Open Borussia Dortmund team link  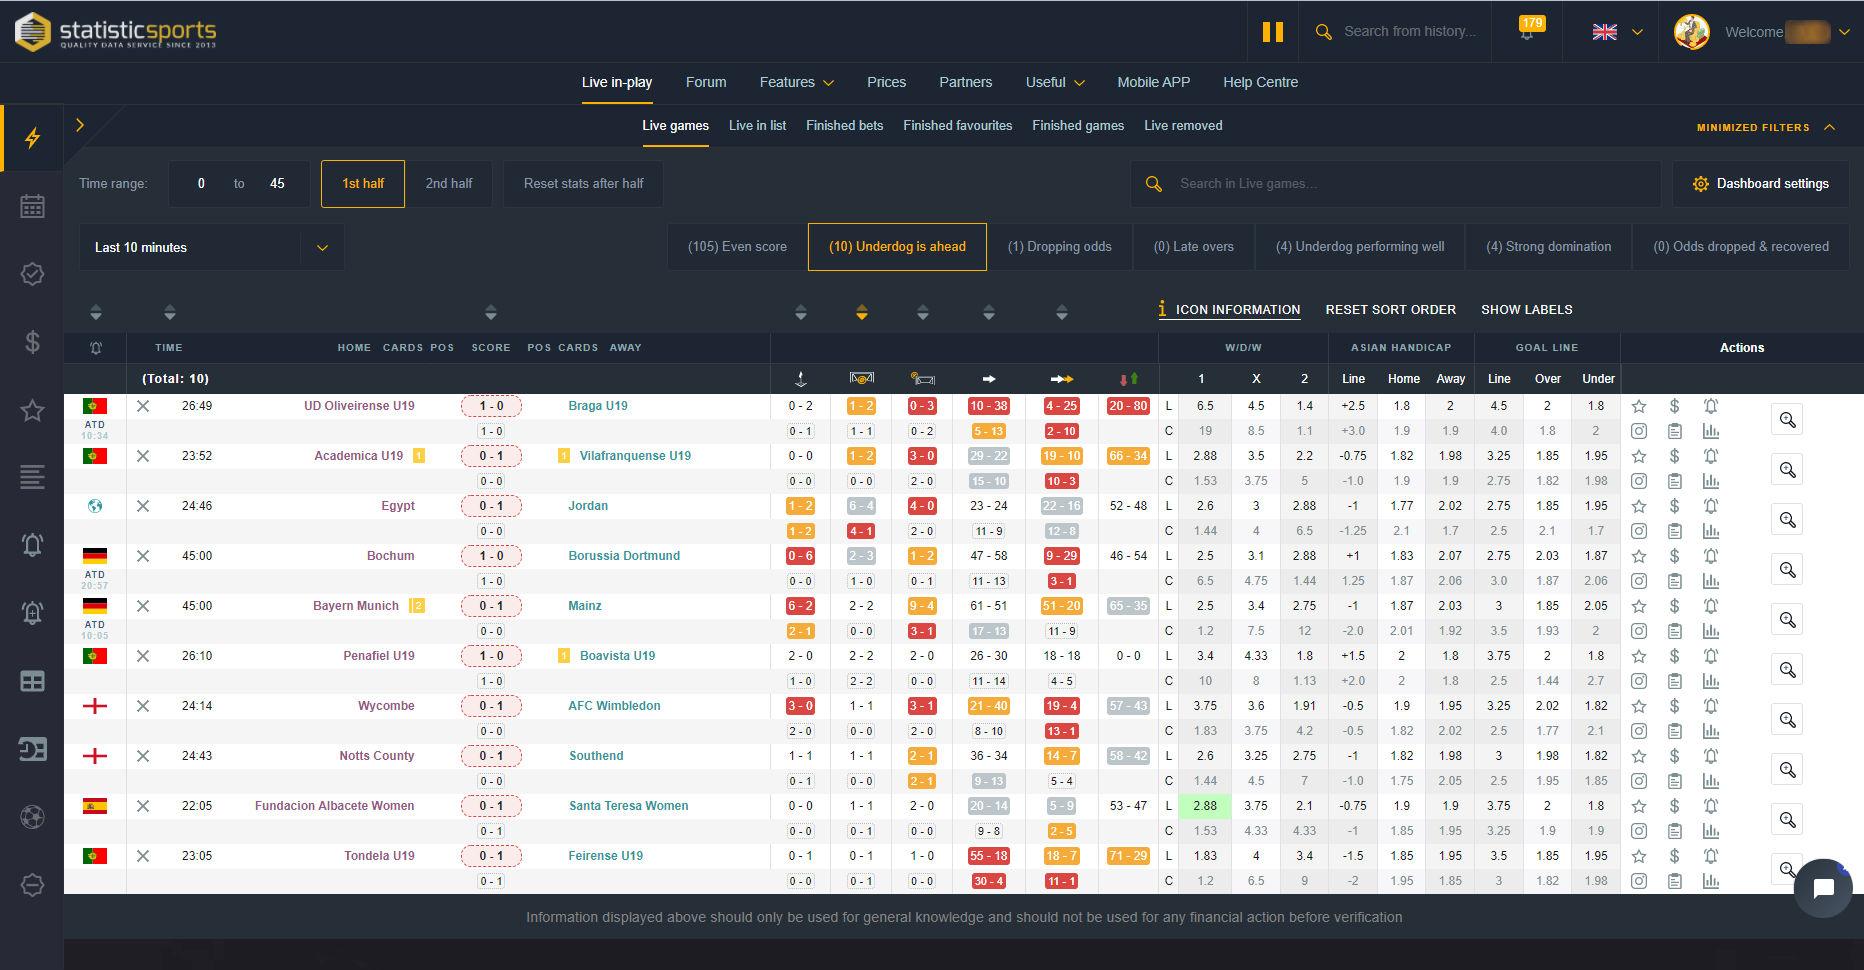click(x=624, y=556)
